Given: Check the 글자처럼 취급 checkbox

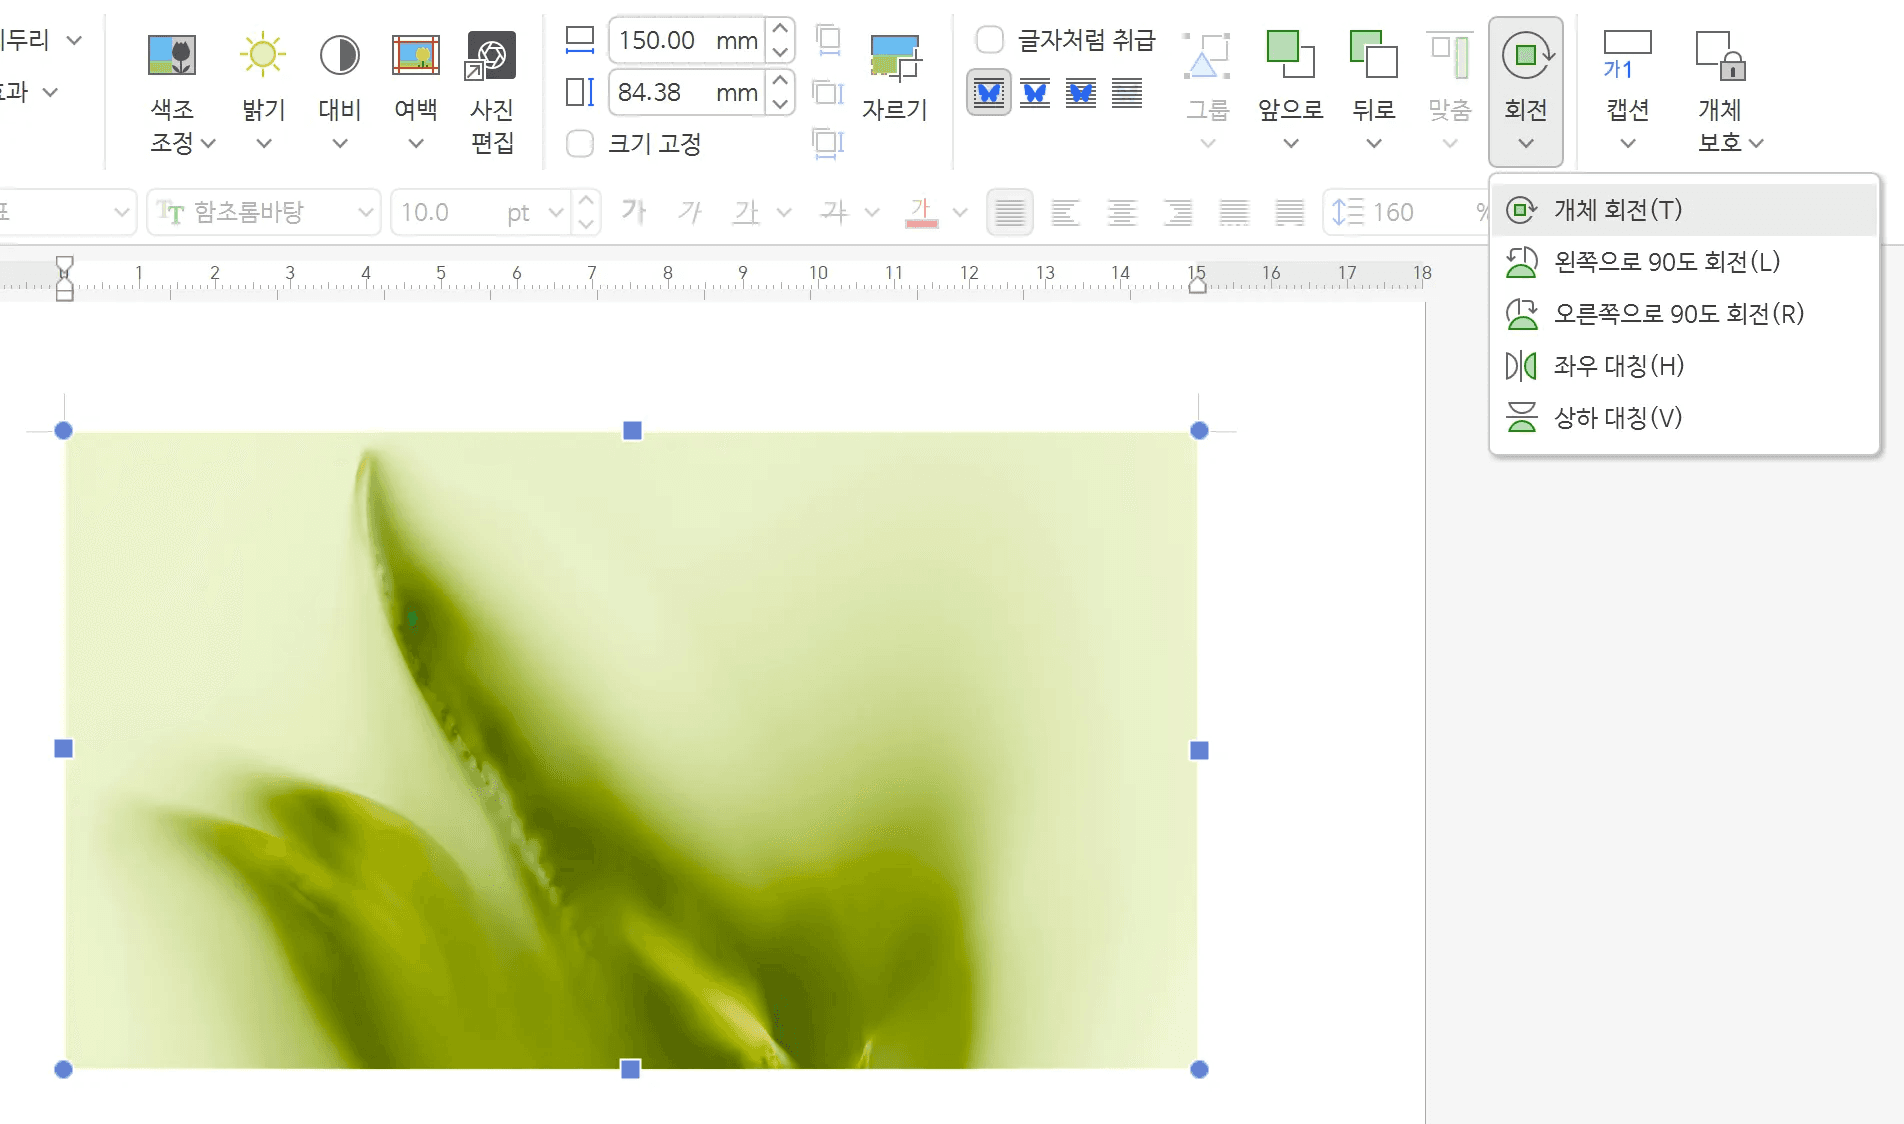Looking at the screenshot, I should click(x=989, y=40).
